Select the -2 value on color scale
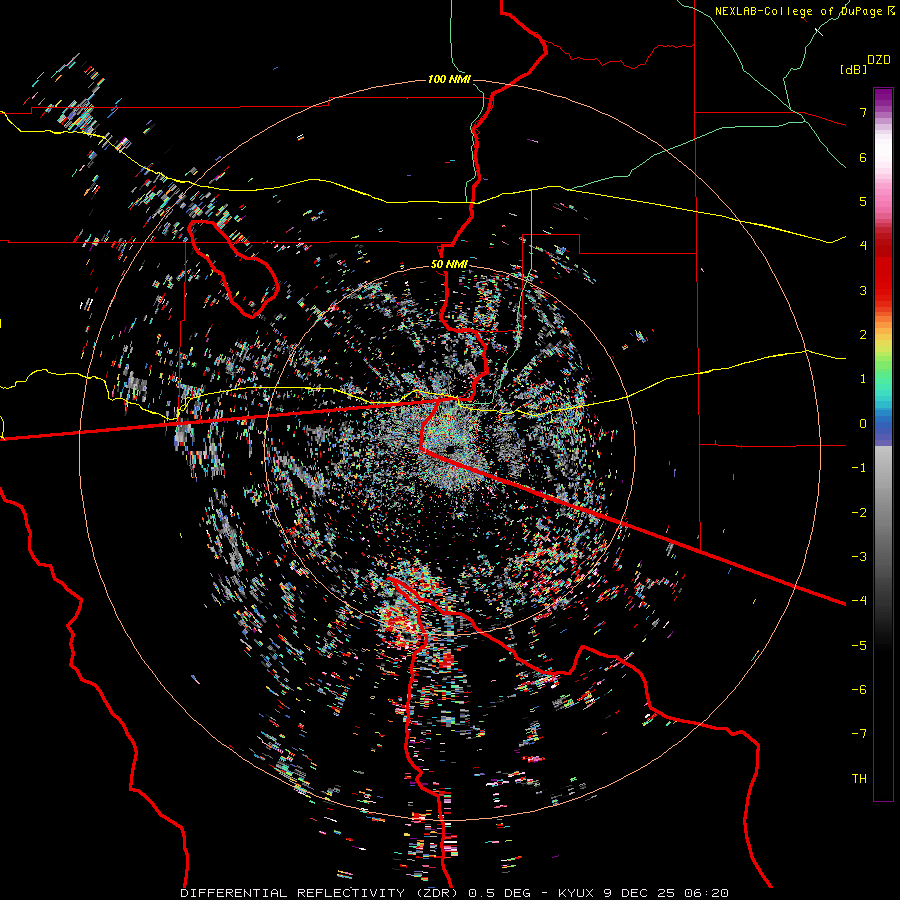This screenshot has width=900, height=900. coord(859,513)
